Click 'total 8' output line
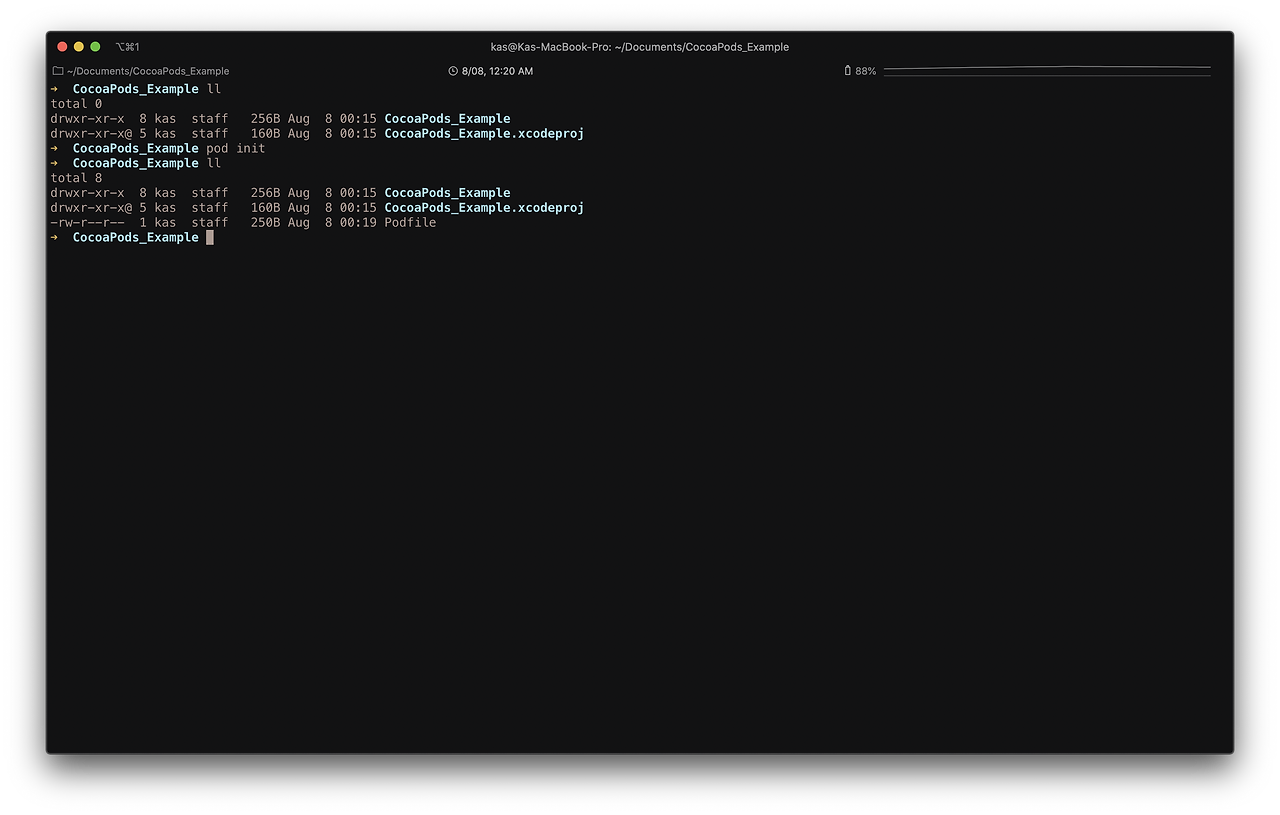Image resolution: width=1280 pixels, height=815 pixels. click(77, 178)
